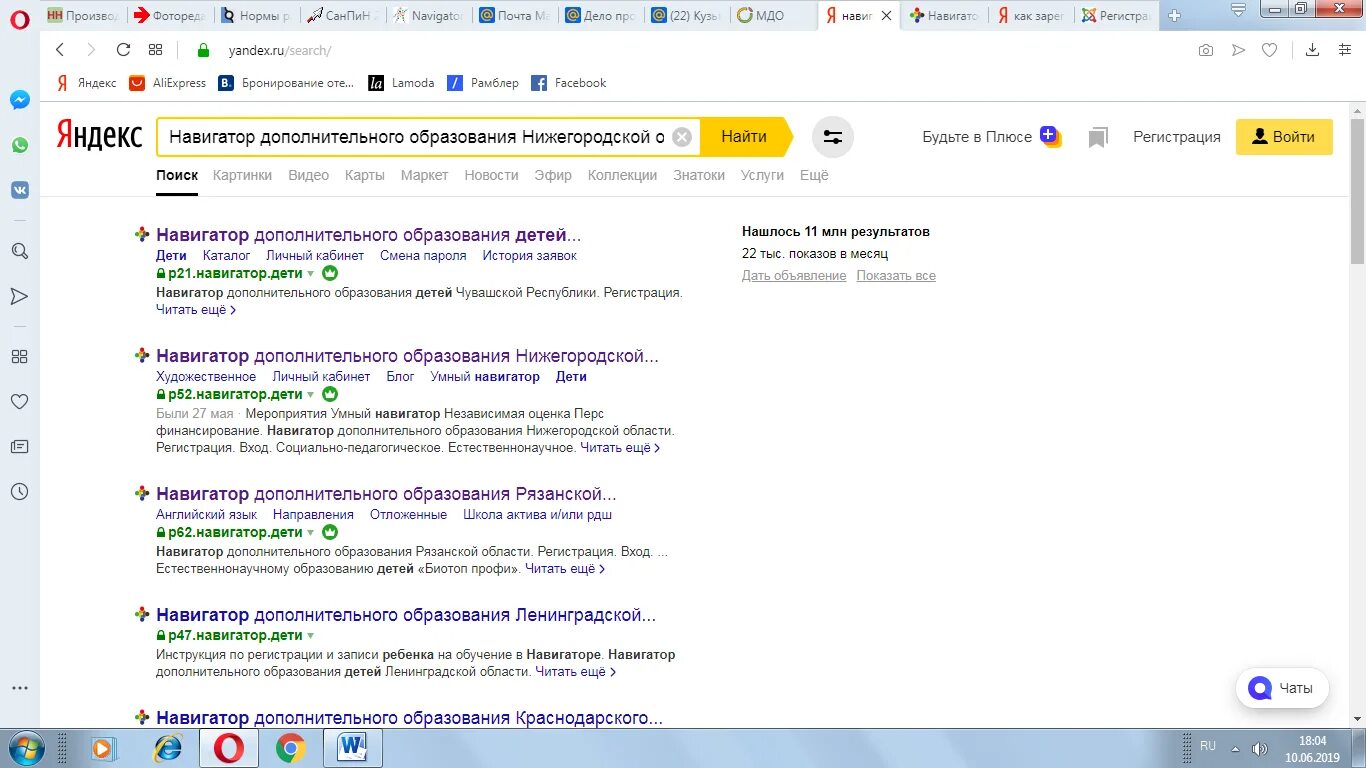This screenshot has width=1366, height=768.
Task: Open Facebook Messenger in the Opera sidebar
Action: (x=20, y=100)
